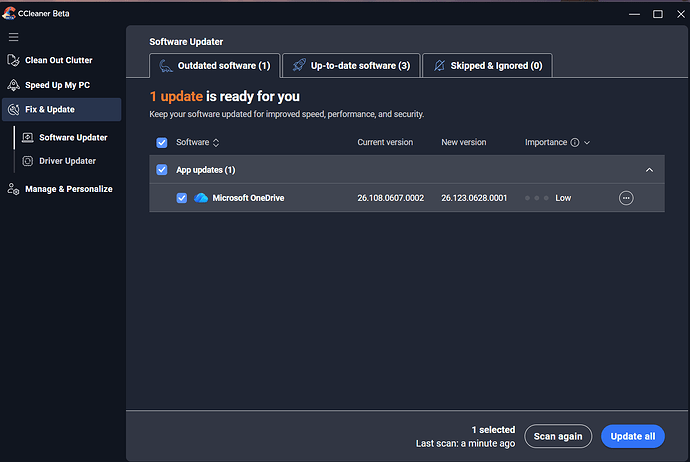690x462 pixels.
Task: Click the Importance column header text
Action: (x=546, y=143)
